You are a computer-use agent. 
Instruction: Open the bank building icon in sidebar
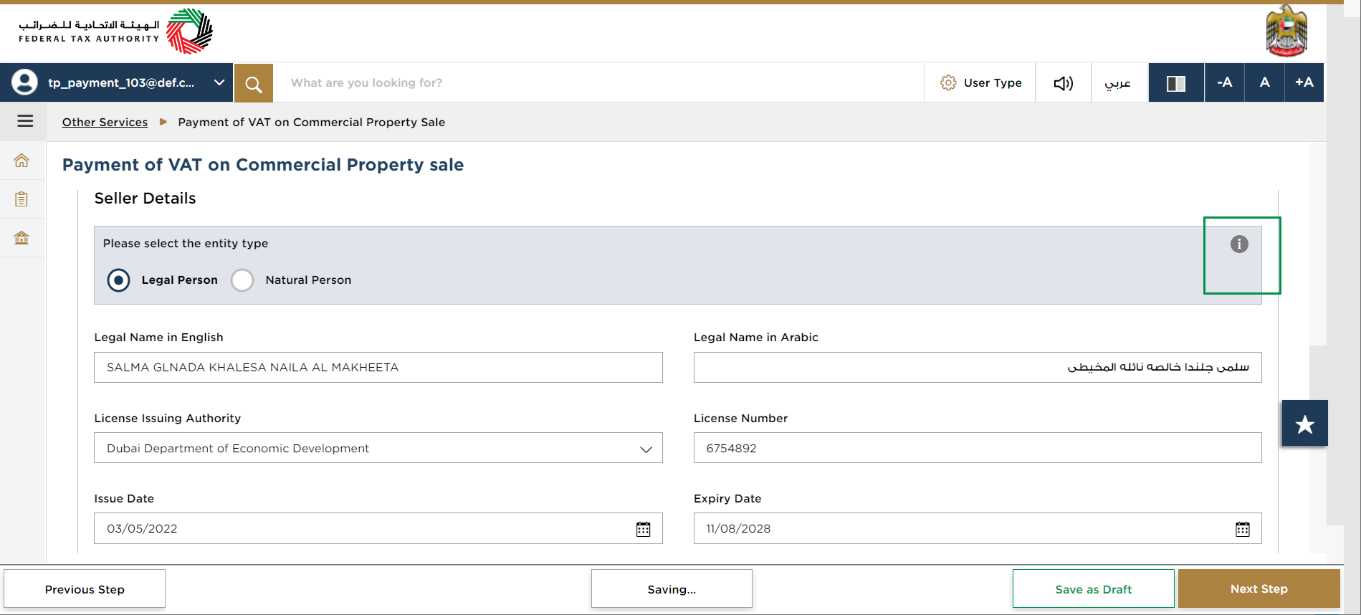(22, 238)
